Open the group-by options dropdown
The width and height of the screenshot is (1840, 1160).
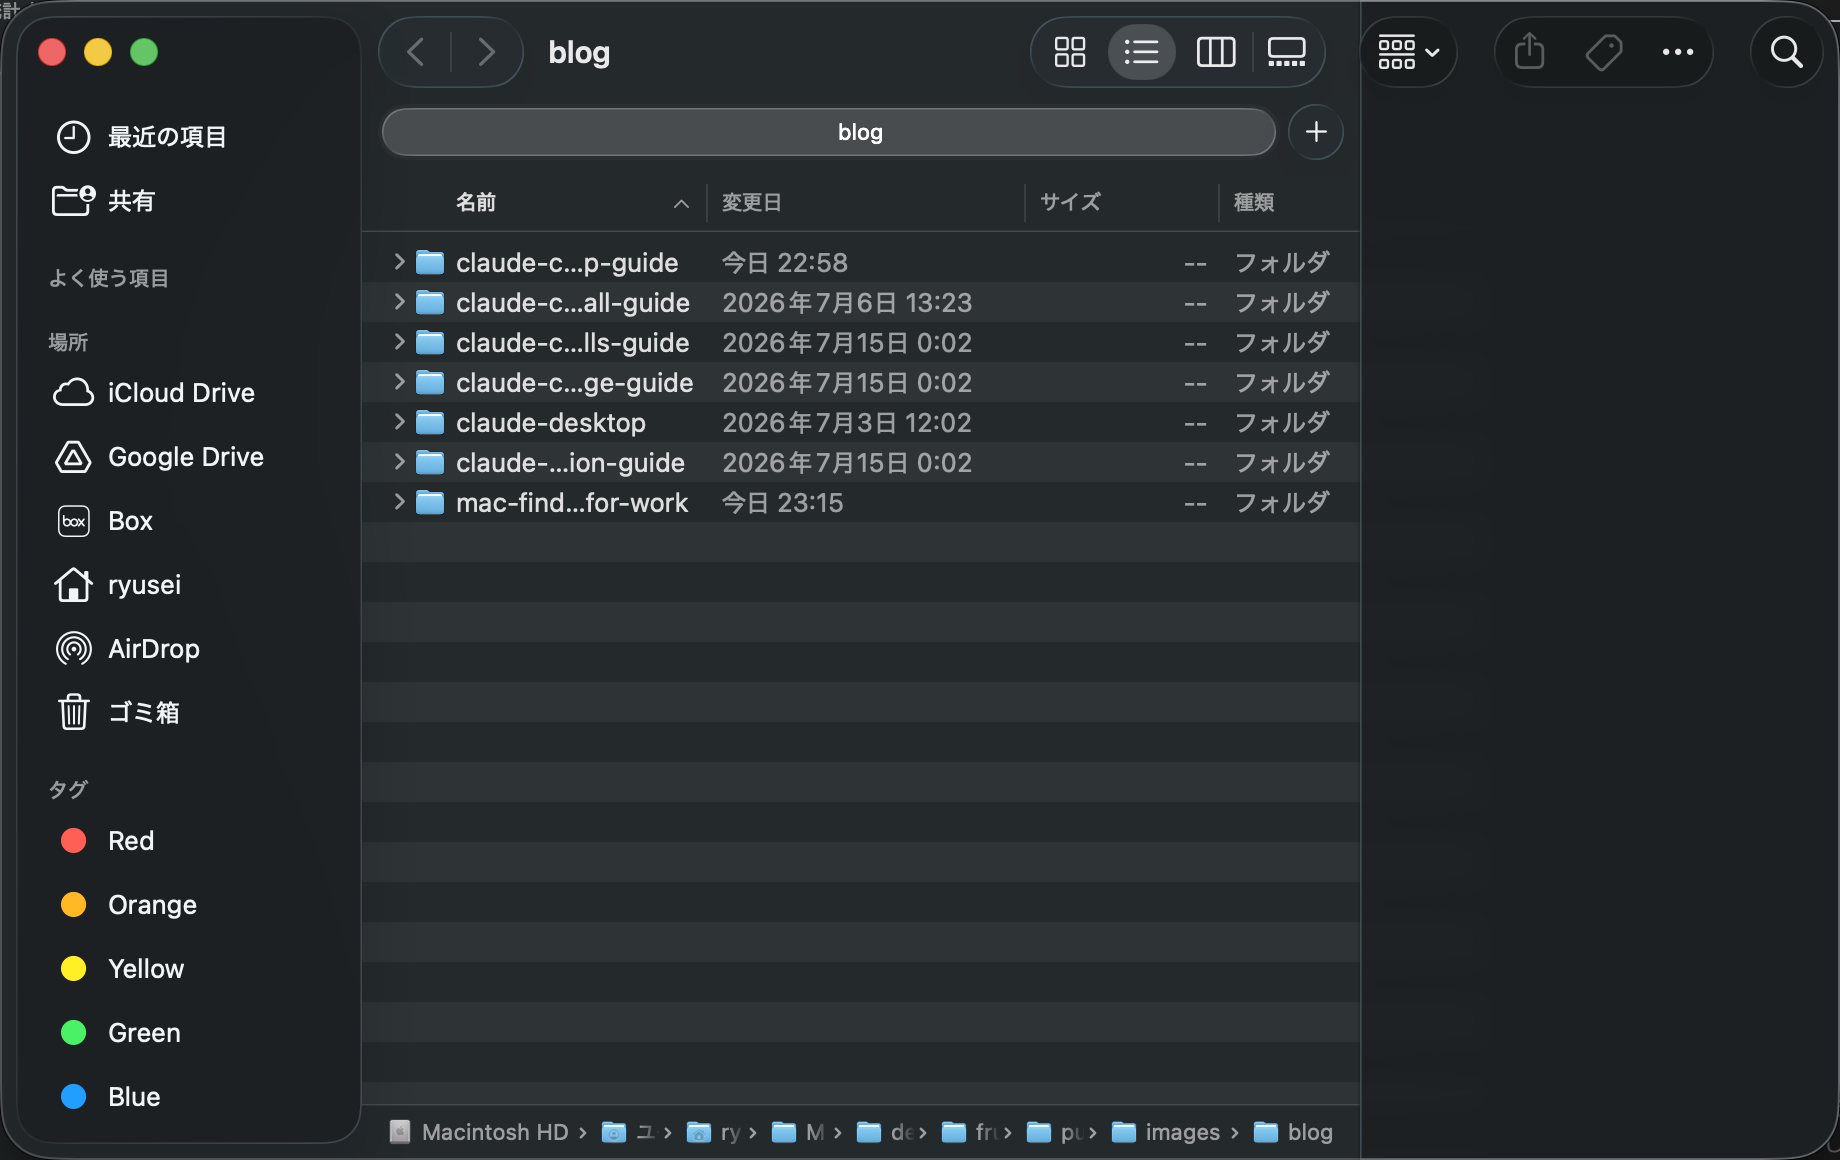pyautogui.click(x=1408, y=52)
